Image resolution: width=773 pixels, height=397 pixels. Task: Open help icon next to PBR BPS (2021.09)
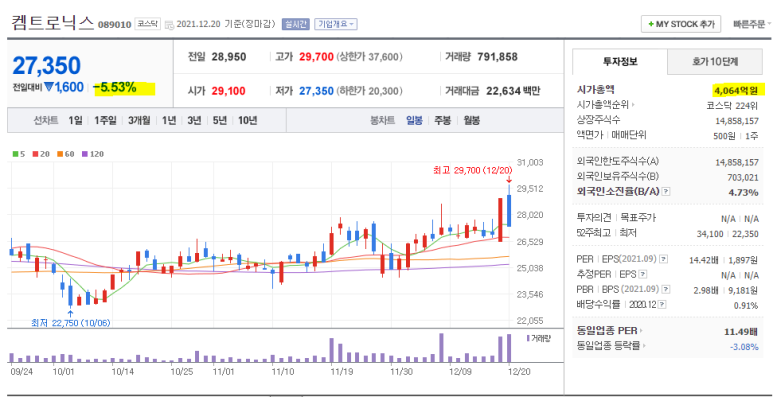coord(666,289)
